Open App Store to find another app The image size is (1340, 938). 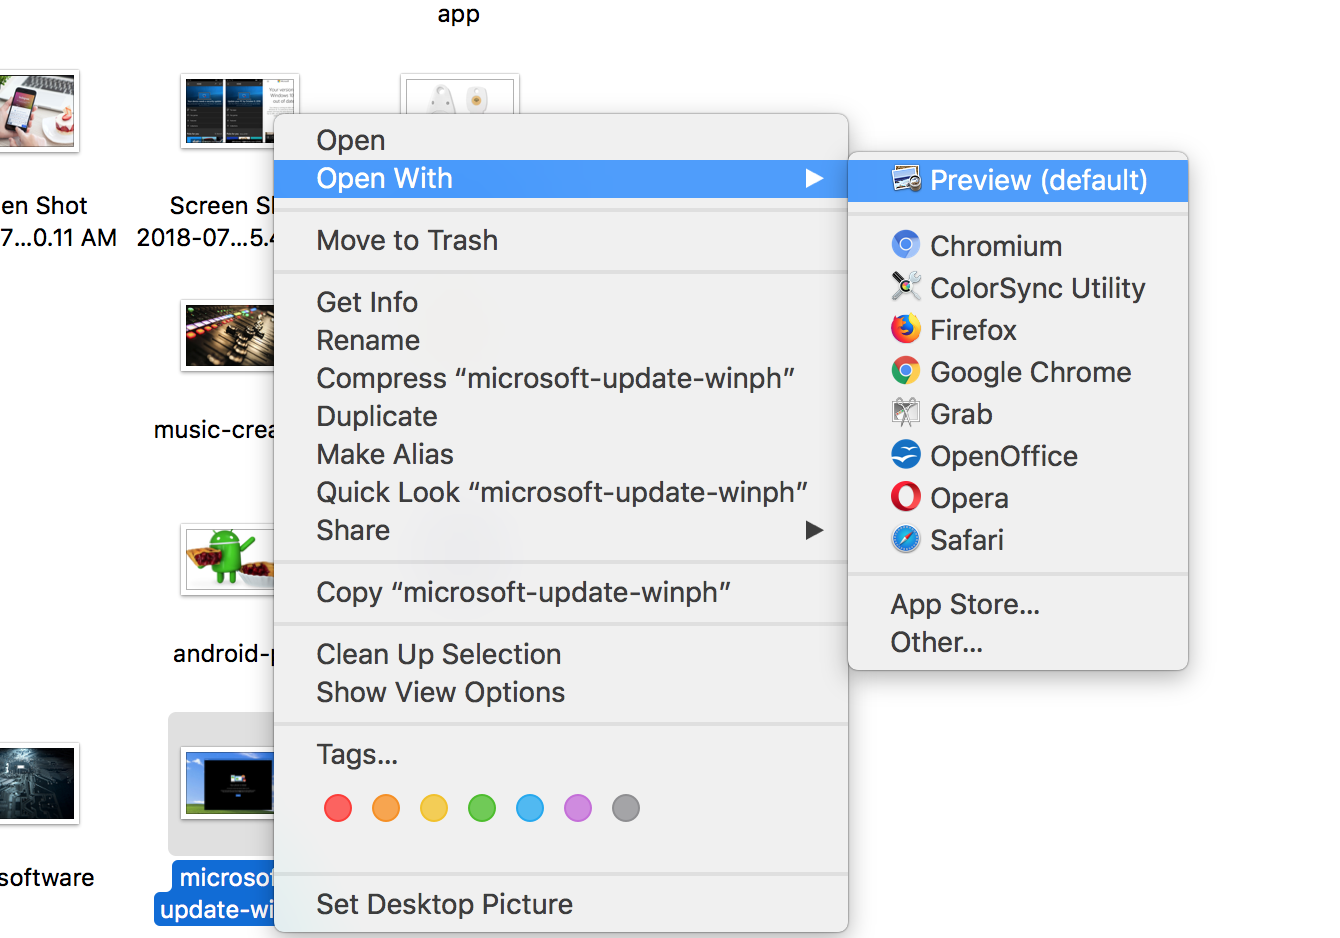pos(964,604)
